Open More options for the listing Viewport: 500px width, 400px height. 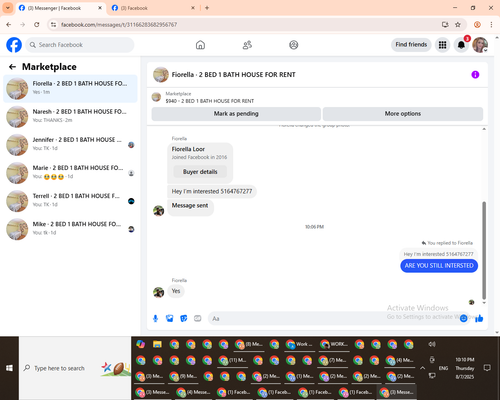click(x=403, y=114)
